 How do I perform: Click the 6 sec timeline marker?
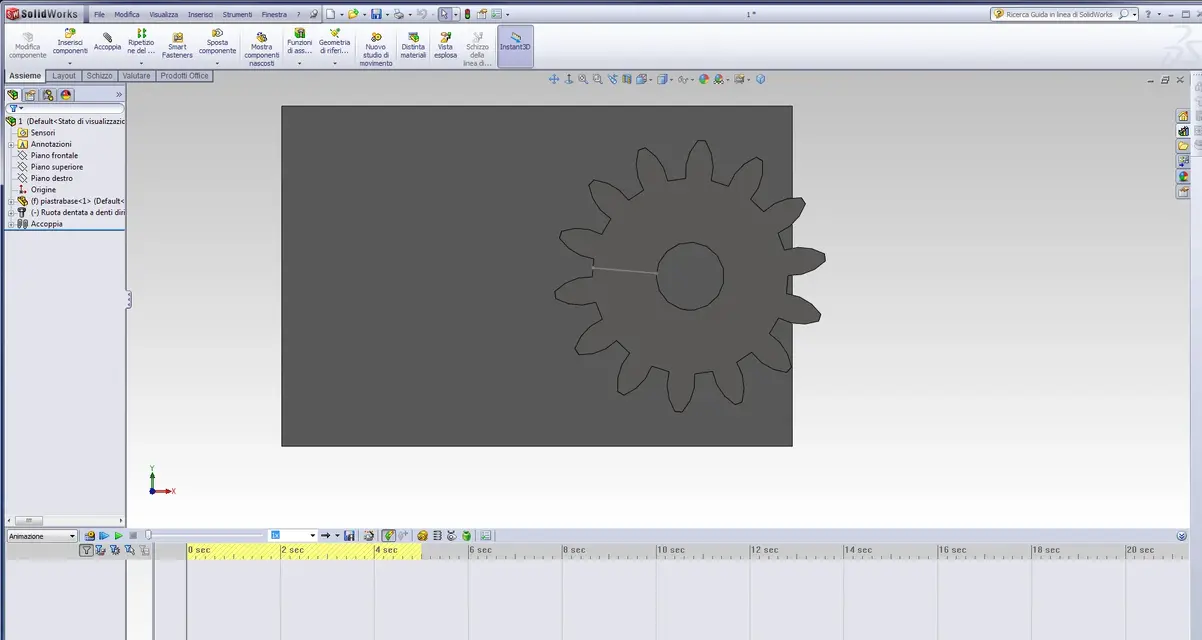click(x=480, y=550)
